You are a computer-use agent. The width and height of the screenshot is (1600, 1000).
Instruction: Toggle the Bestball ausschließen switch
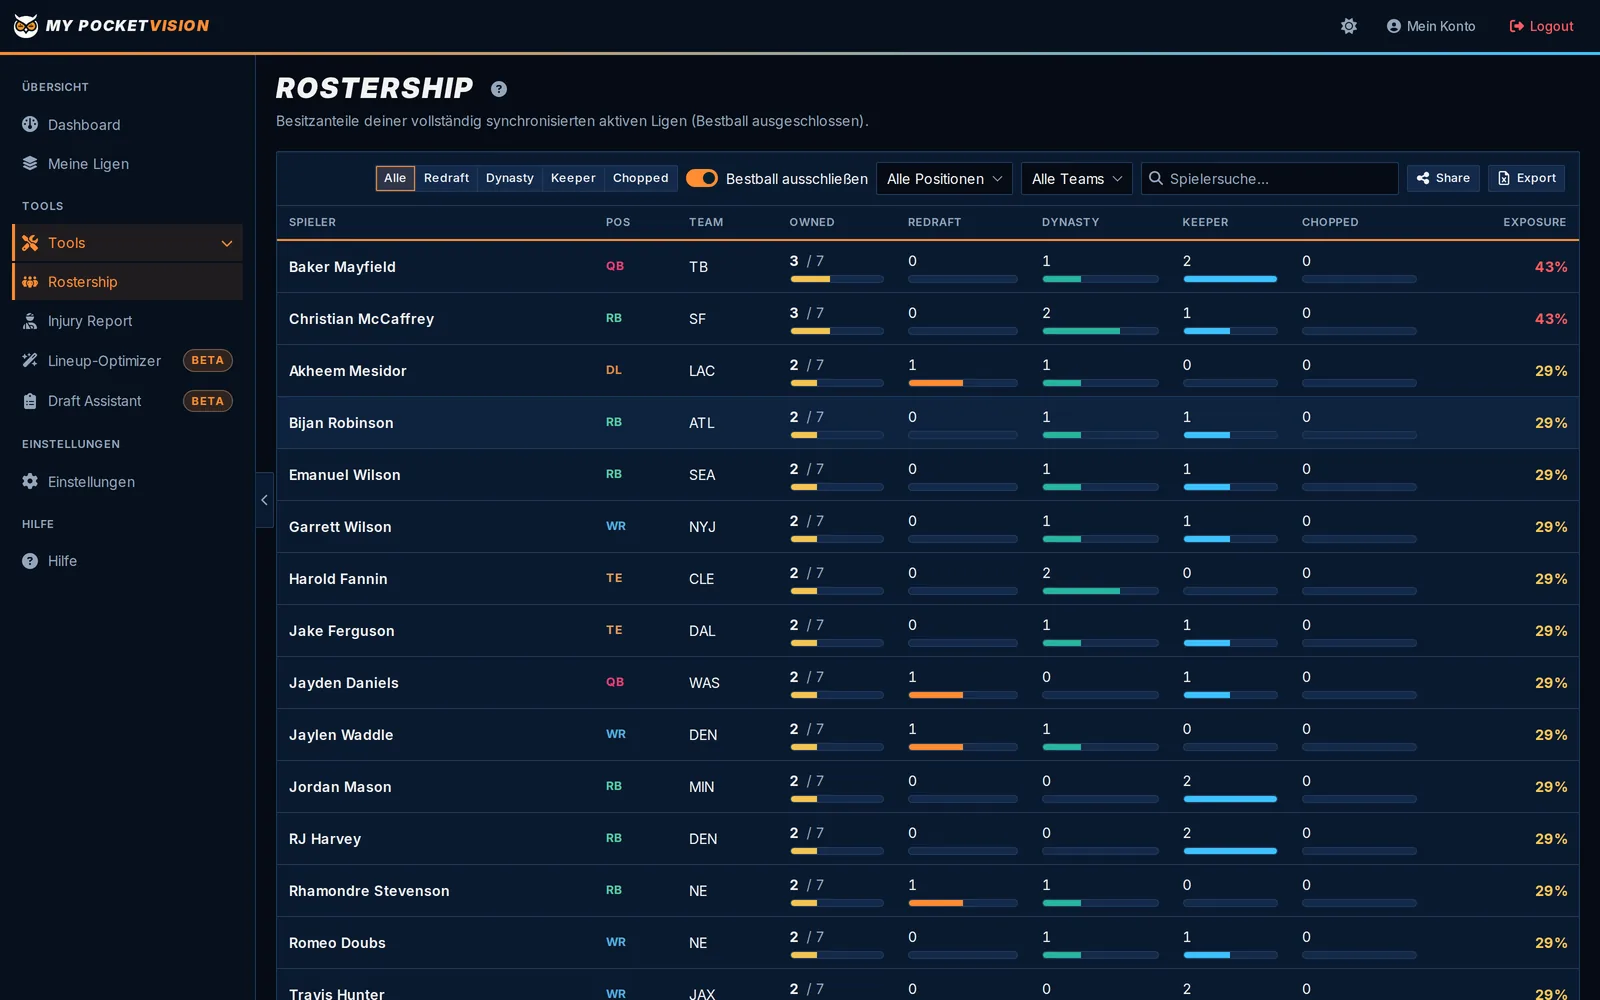[x=702, y=178]
